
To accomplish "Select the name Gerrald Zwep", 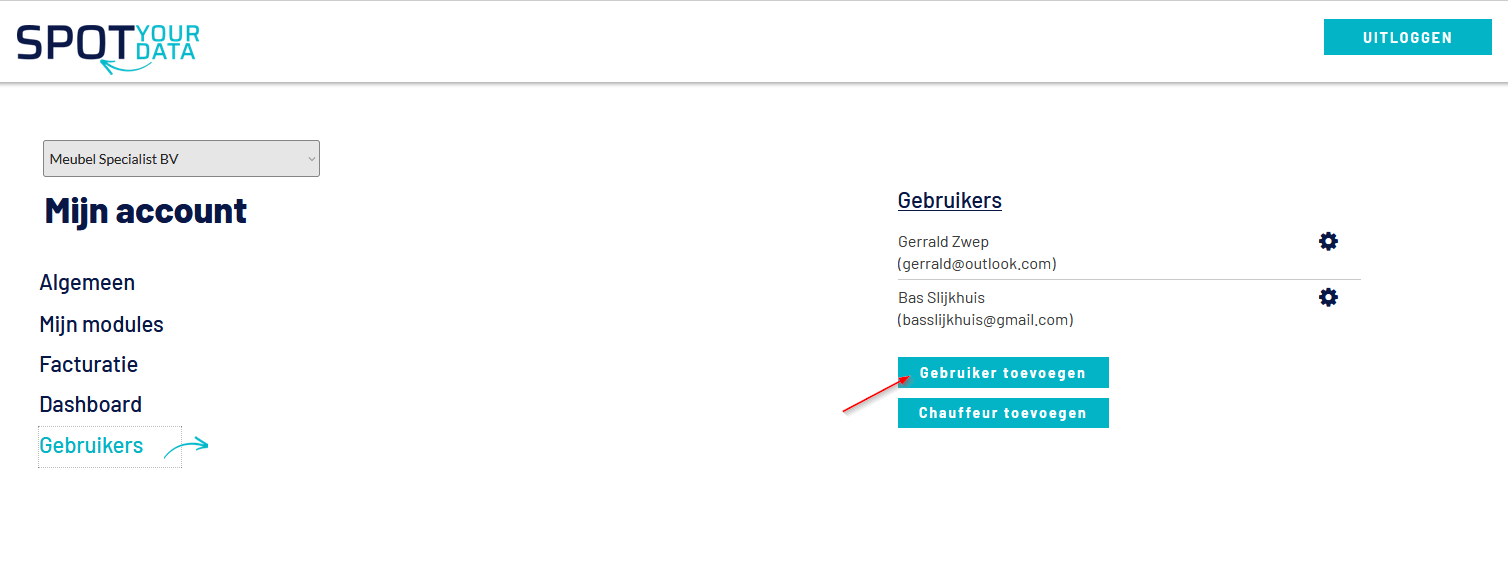I will coord(944,242).
